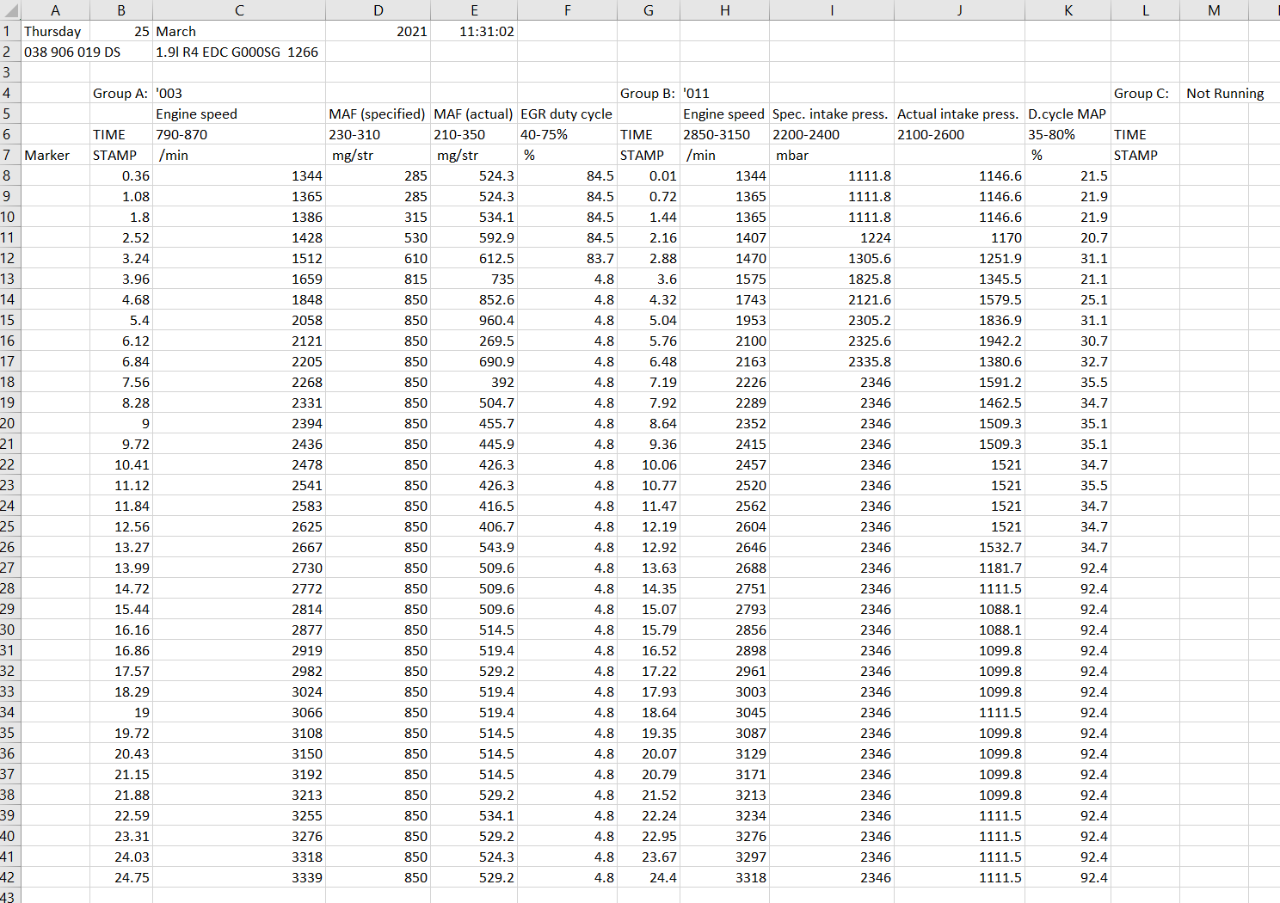Select the column A header
1280x903 pixels.
click(54, 10)
